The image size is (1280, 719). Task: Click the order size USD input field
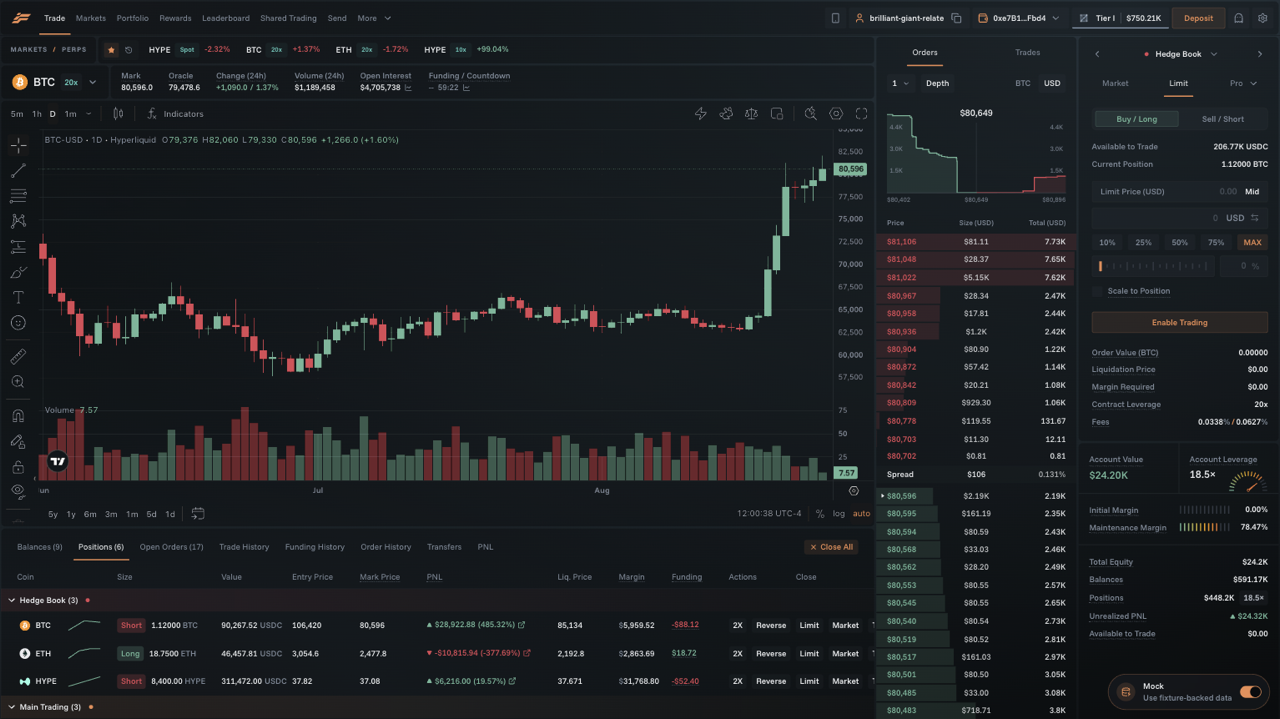click(x=1179, y=217)
